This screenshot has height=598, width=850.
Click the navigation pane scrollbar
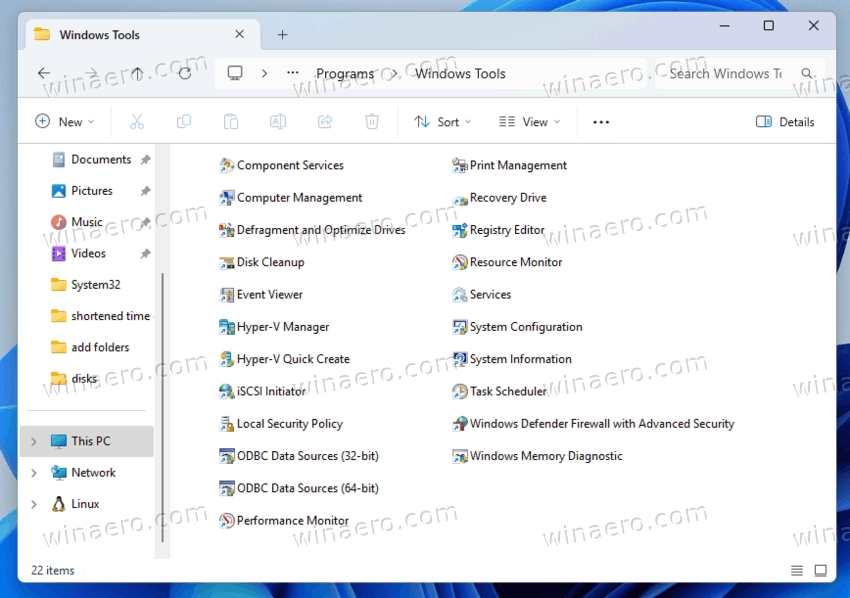coord(162,408)
